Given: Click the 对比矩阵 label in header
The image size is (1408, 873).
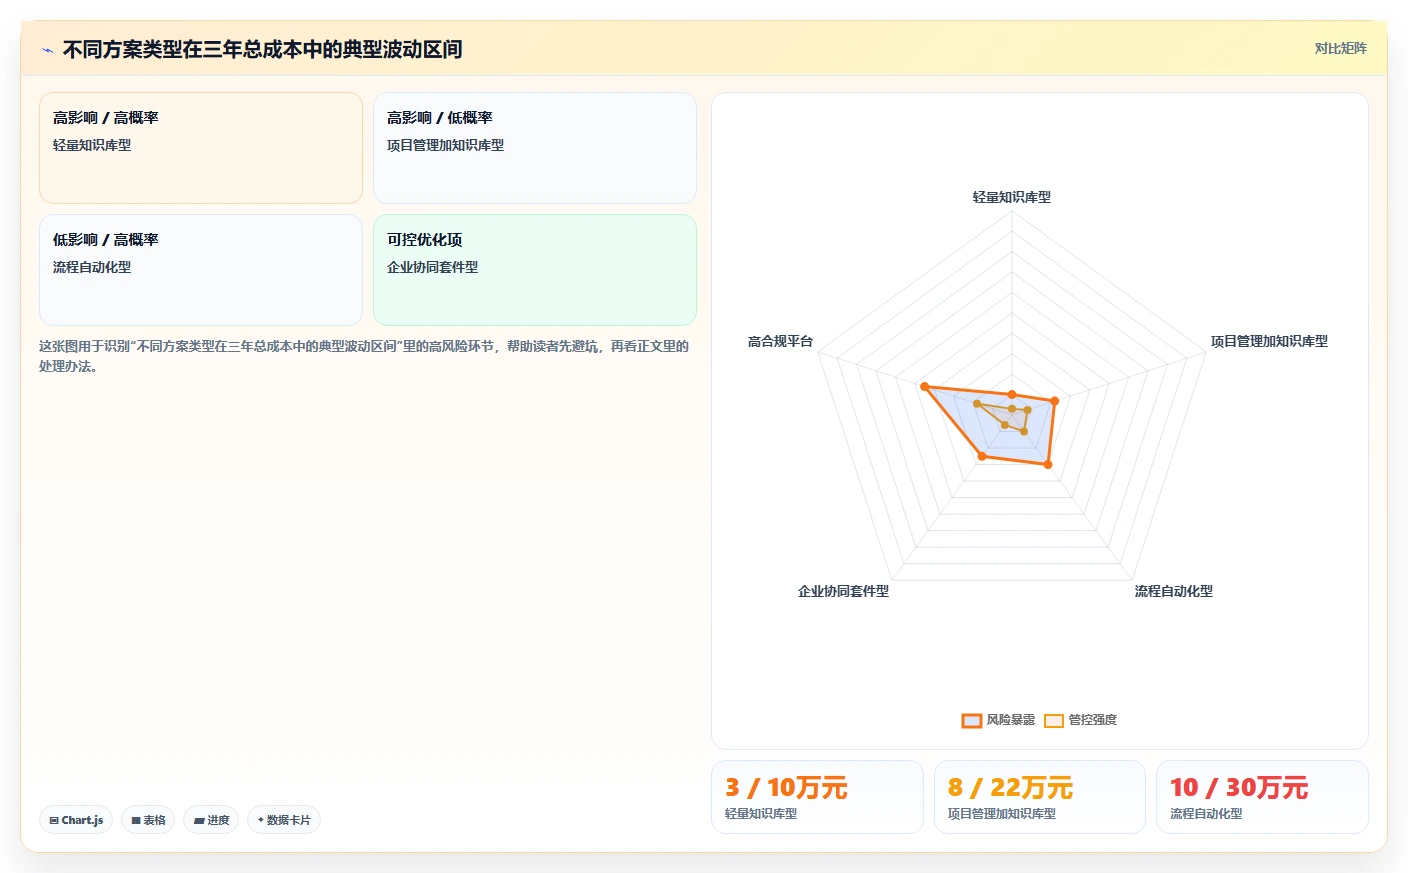Looking at the screenshot, I should pyautogui.click(x=1340, y=49).
